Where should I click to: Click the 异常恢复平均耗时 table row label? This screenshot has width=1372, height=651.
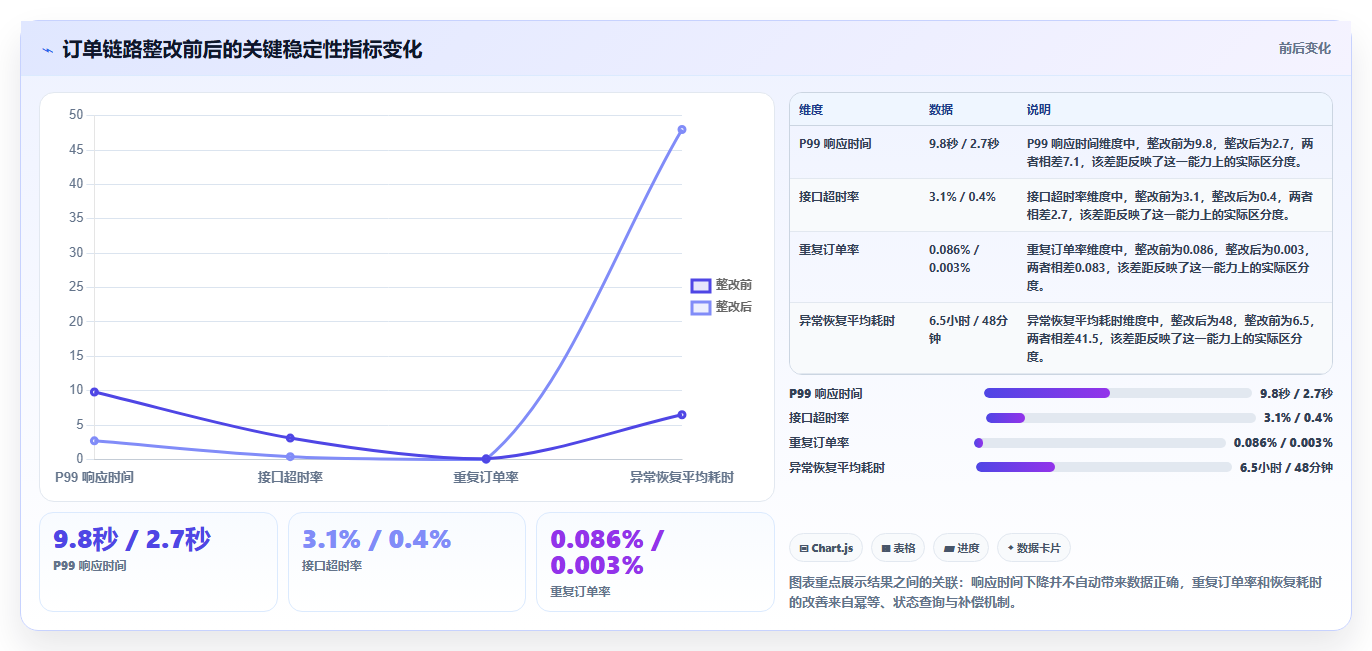[847, 321]
